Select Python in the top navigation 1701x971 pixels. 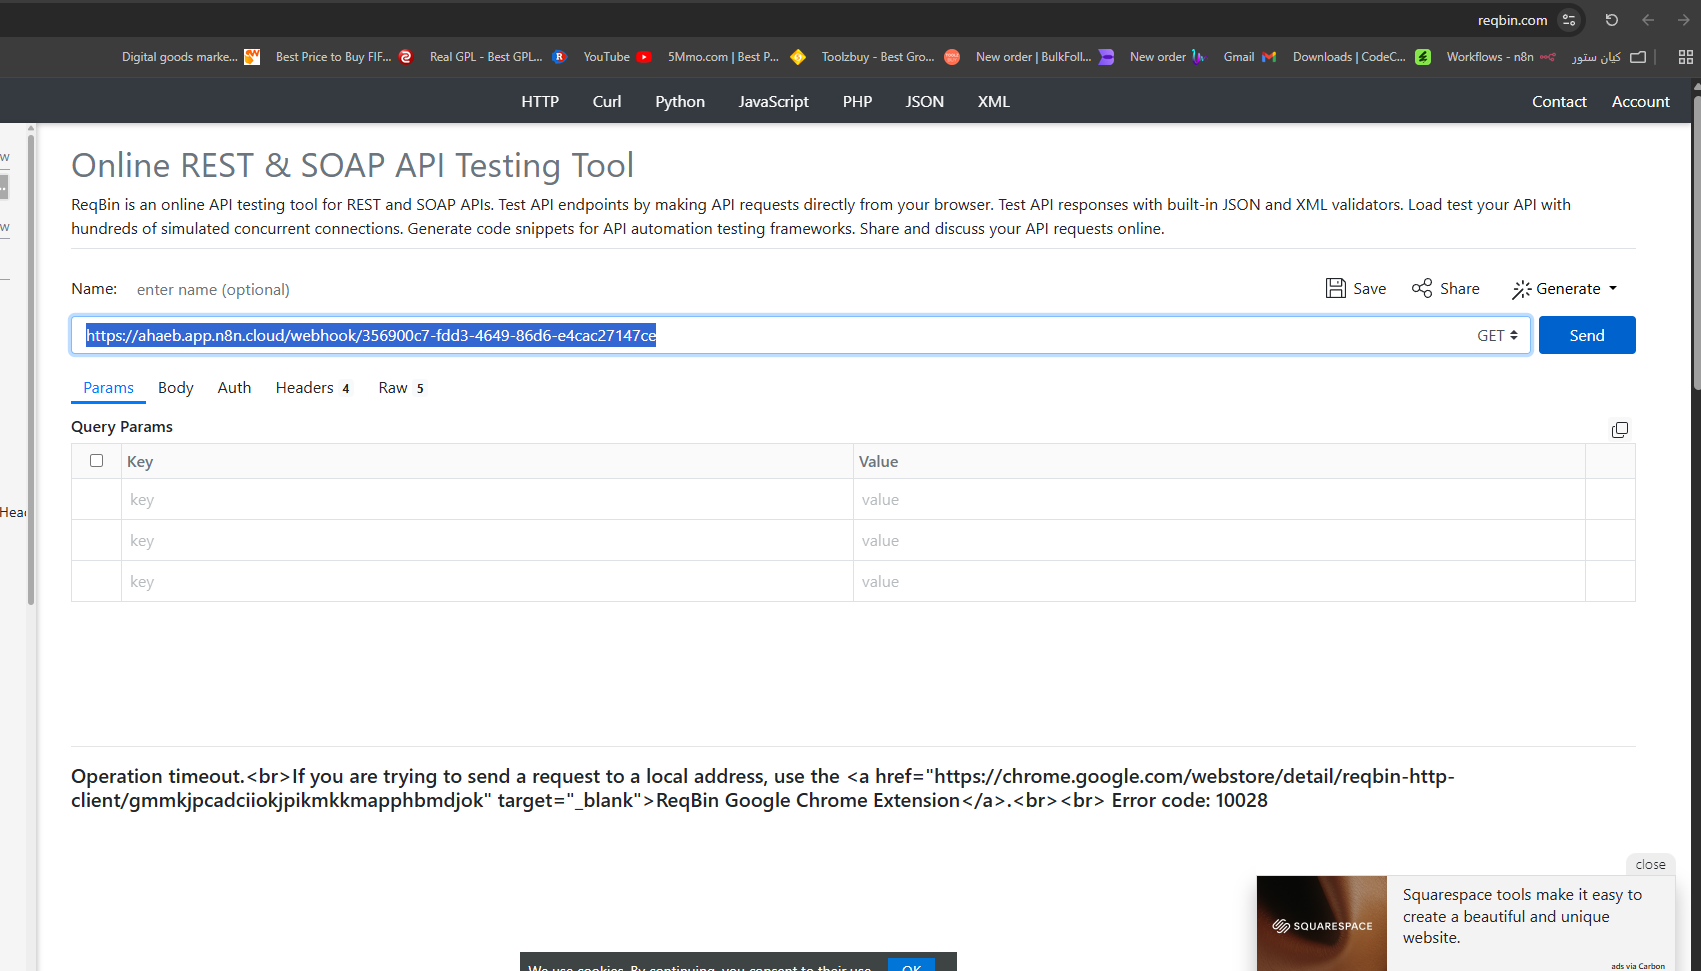(680, 102)
